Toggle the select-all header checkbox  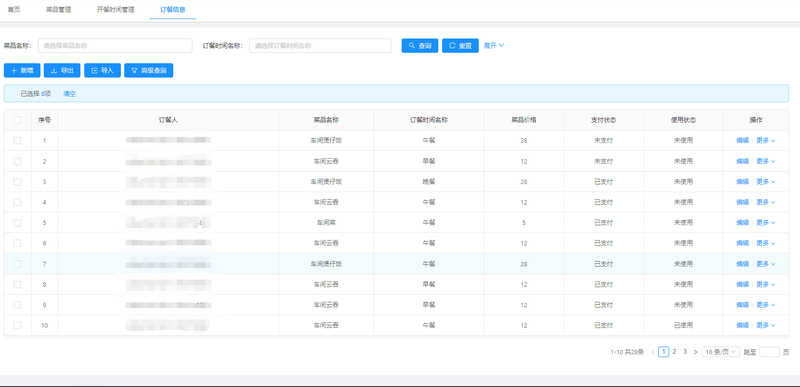[x=17, y=120]
